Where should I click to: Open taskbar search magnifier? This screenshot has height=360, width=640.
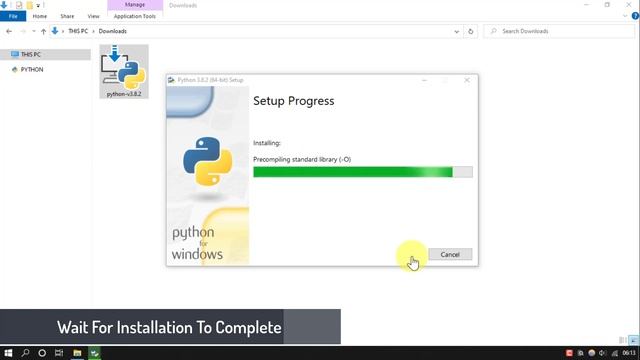[x=25, y=353]
